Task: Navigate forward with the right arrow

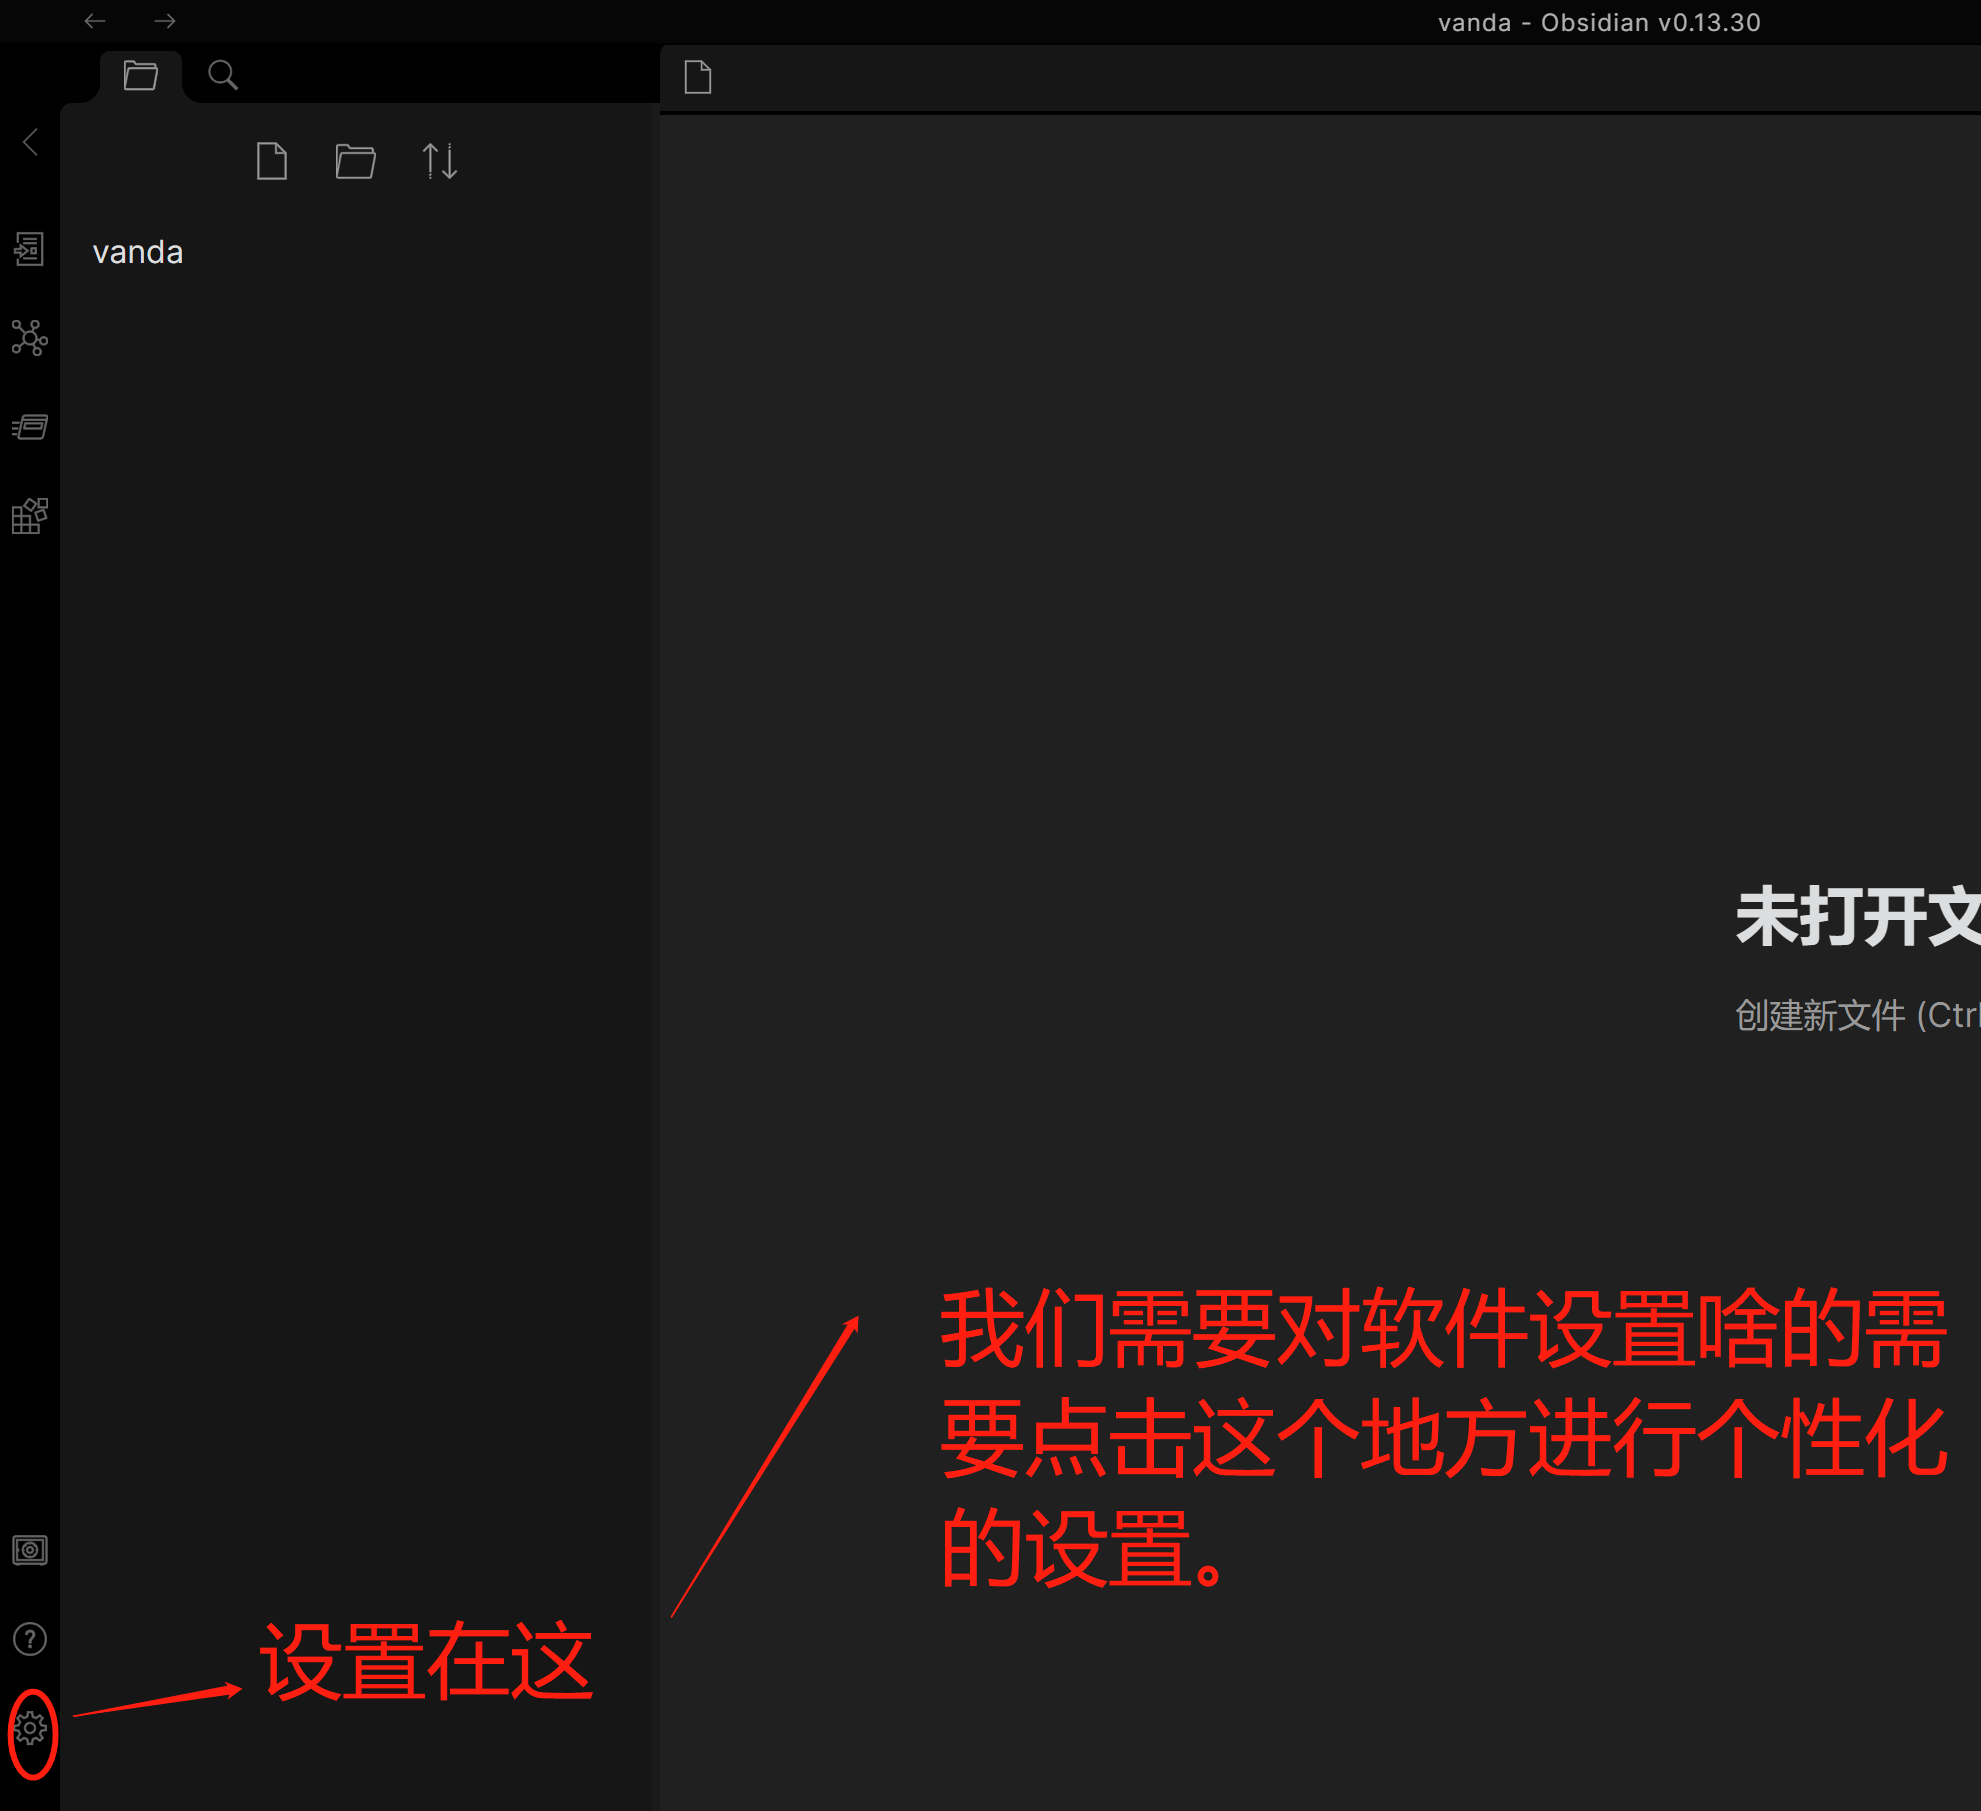Action: tap(165, 21)
